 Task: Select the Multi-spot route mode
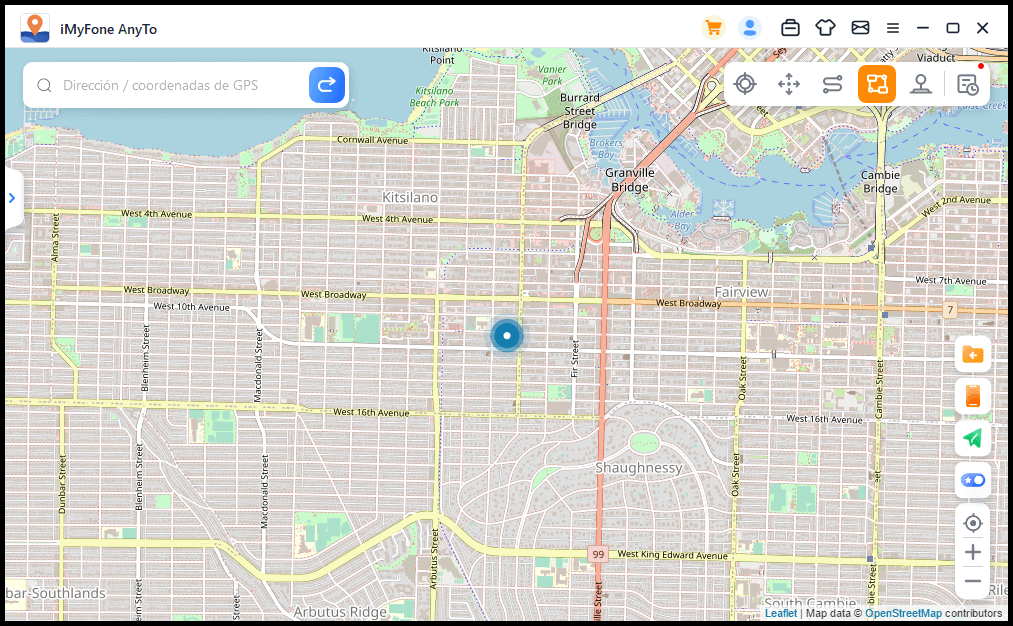tap(876, 84)
